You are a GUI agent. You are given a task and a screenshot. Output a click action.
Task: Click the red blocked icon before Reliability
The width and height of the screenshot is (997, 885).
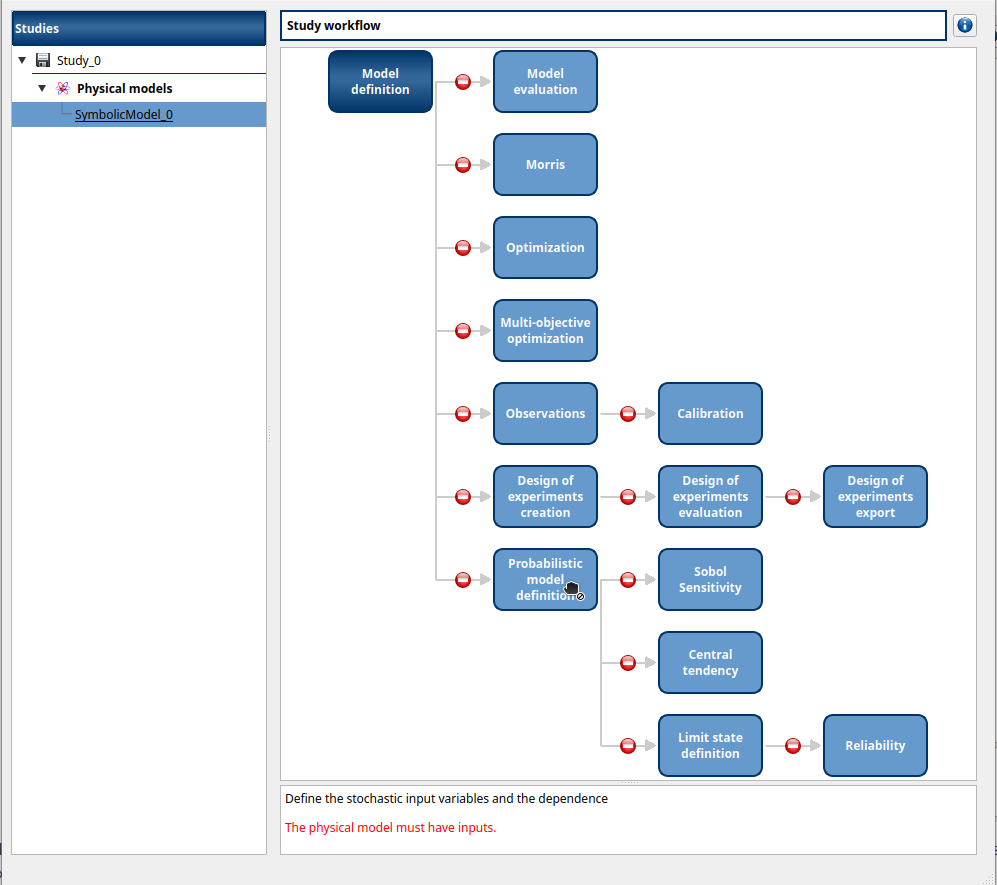(x=793, y=746)
